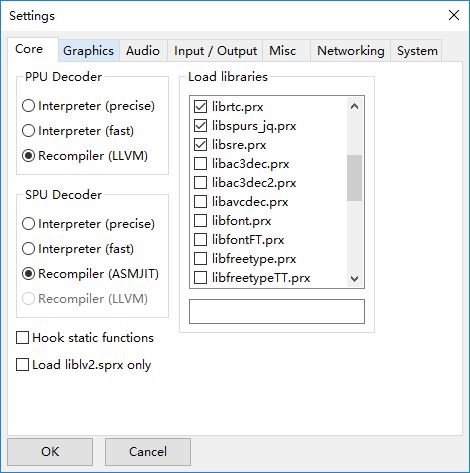Go to the Input / Output tab
470x473 pixels.
point(215,51)
